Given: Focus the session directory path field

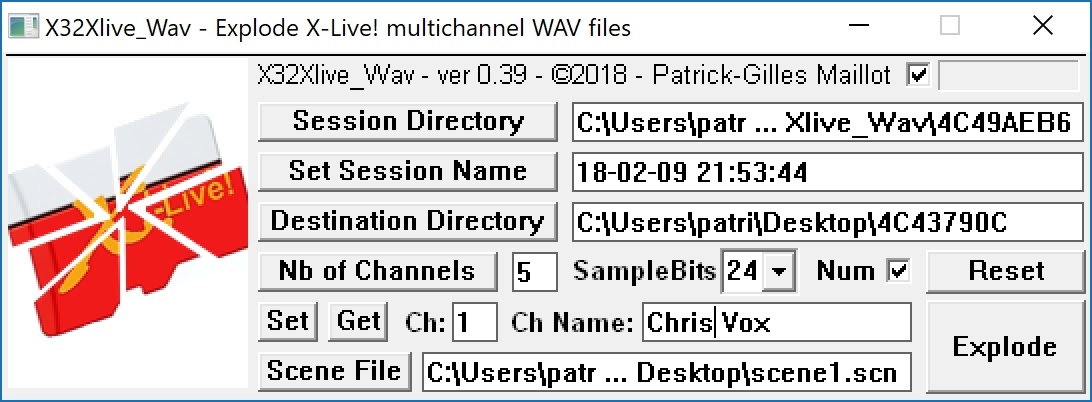Looking at the screenshot, I should (x=828, y=122).
